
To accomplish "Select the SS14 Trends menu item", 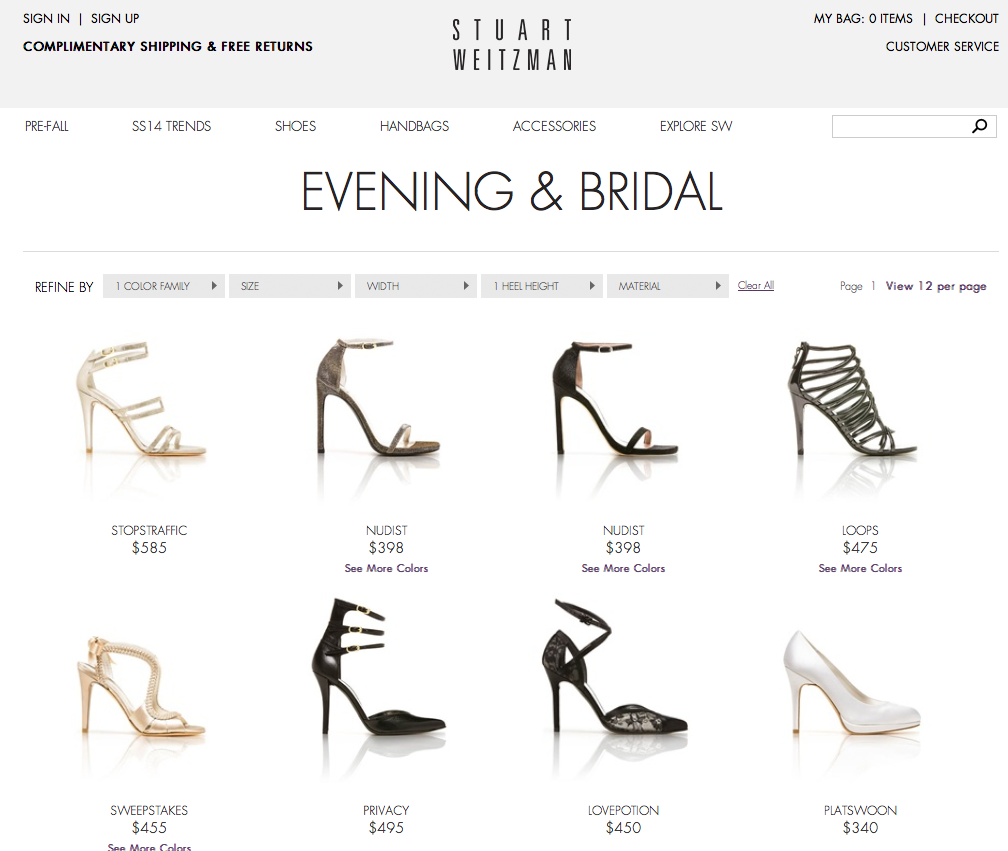I will coord(171,126).
